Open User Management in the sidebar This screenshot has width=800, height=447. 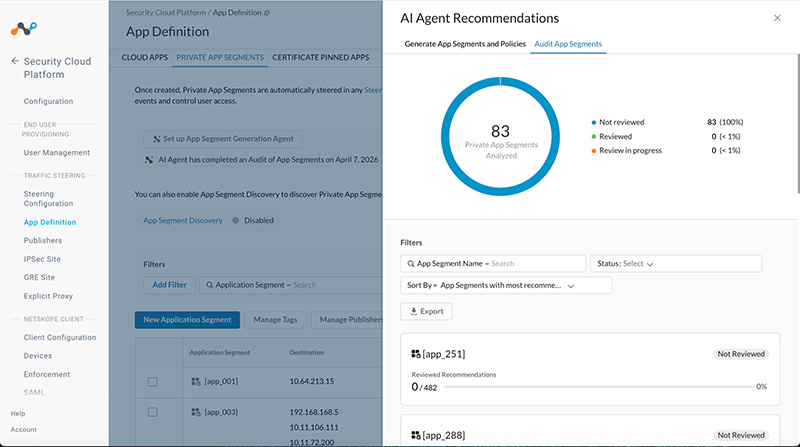point(57,153)
